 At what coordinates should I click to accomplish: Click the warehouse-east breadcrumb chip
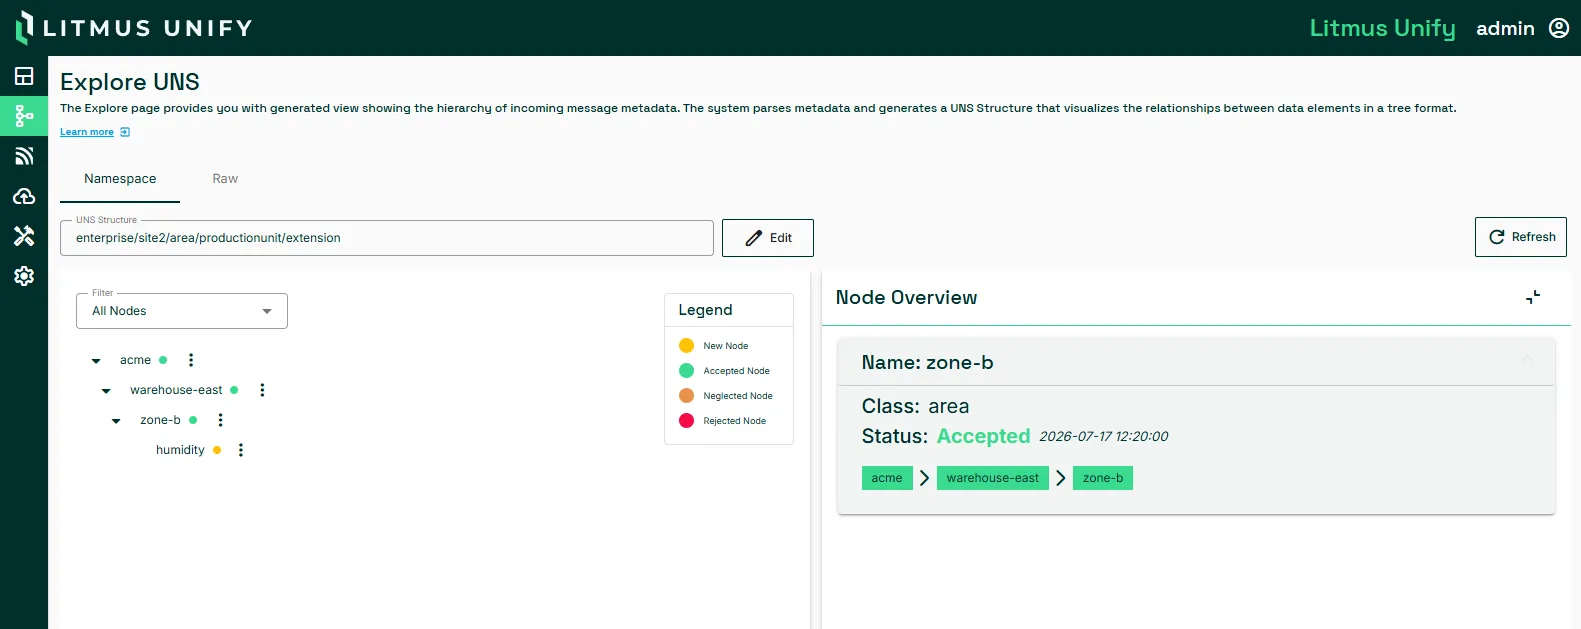993,478
